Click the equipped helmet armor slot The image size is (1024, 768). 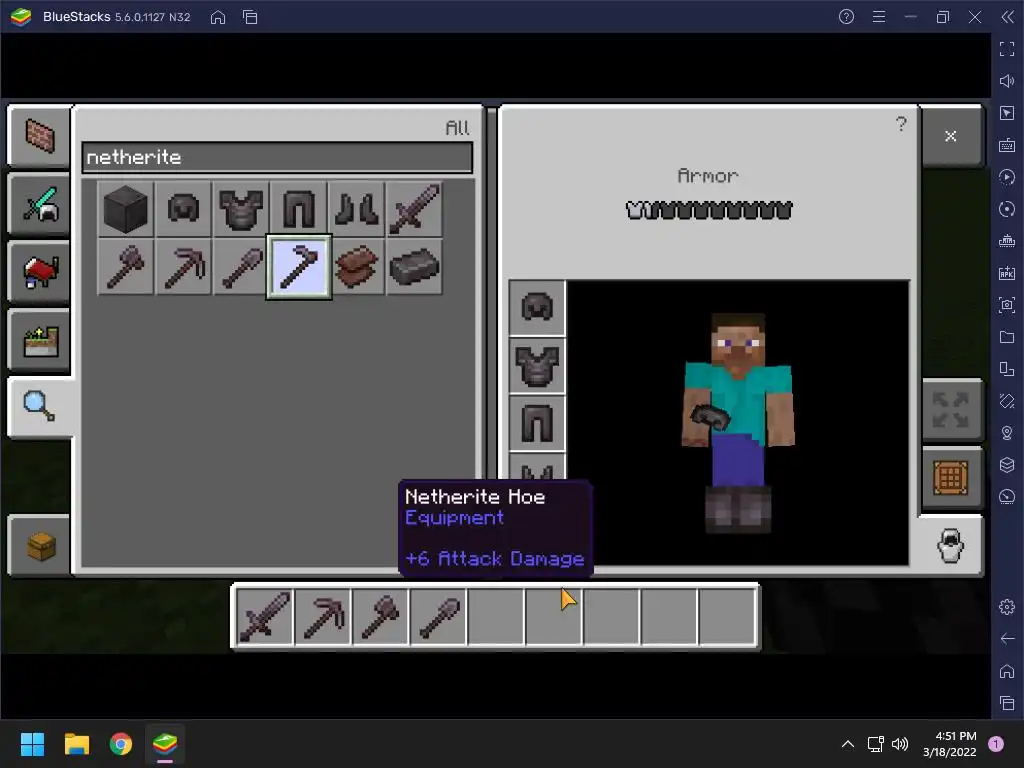pyautogui.click(x=537, y=308)
